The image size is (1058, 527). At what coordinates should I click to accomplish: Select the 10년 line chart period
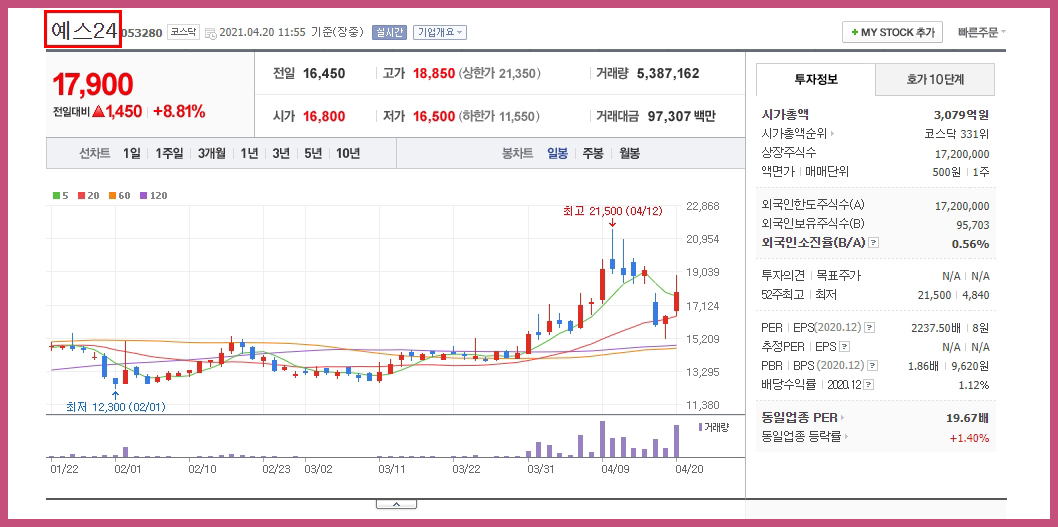tap(347, 153)
